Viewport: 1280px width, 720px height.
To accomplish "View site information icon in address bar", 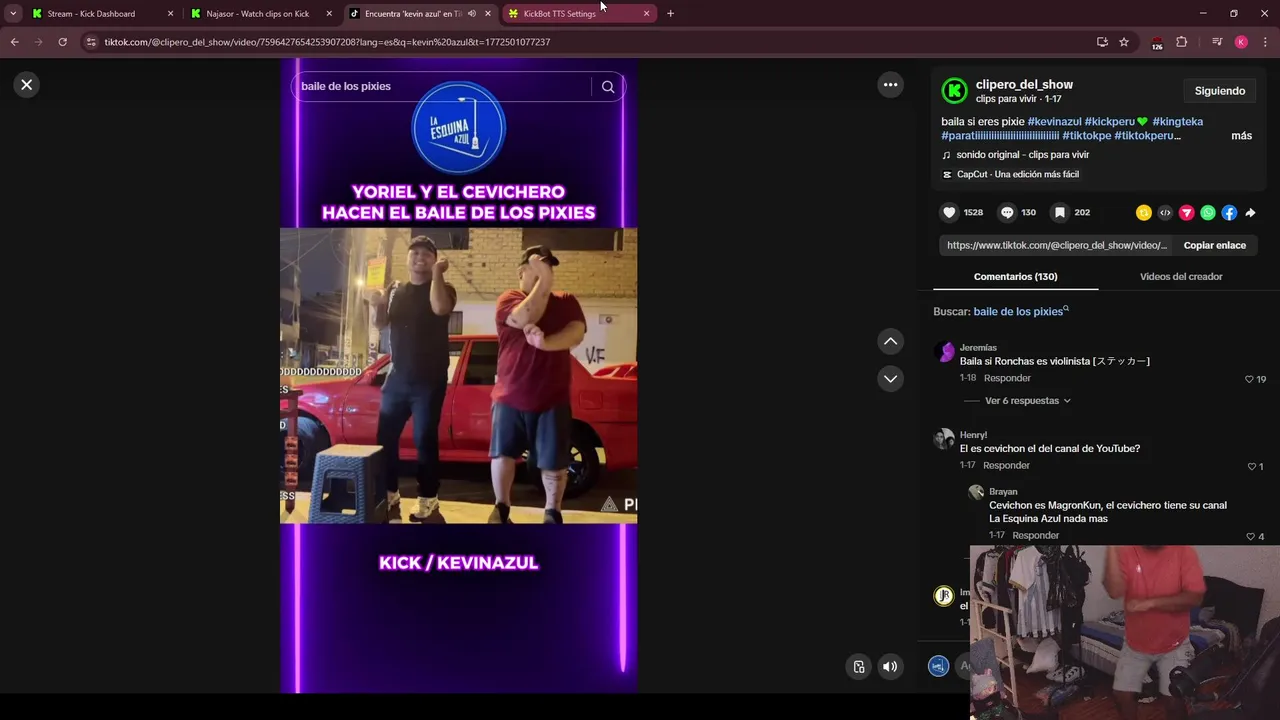I will [x=91, y=42].
